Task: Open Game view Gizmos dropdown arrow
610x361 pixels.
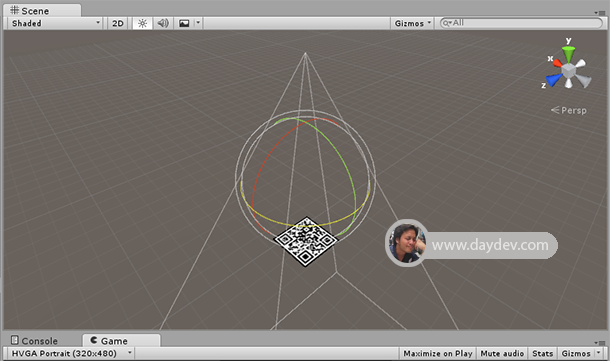Action: pos(599,353)
